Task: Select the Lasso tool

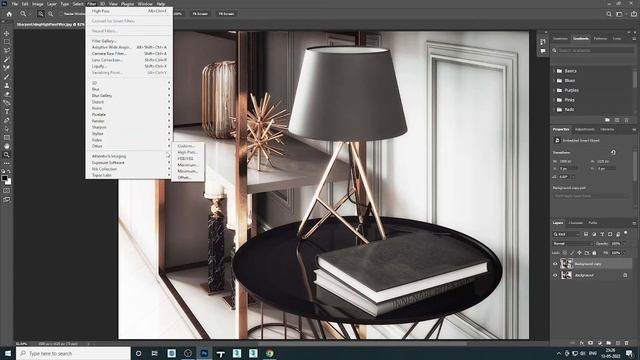Action: tap(7, 51)
